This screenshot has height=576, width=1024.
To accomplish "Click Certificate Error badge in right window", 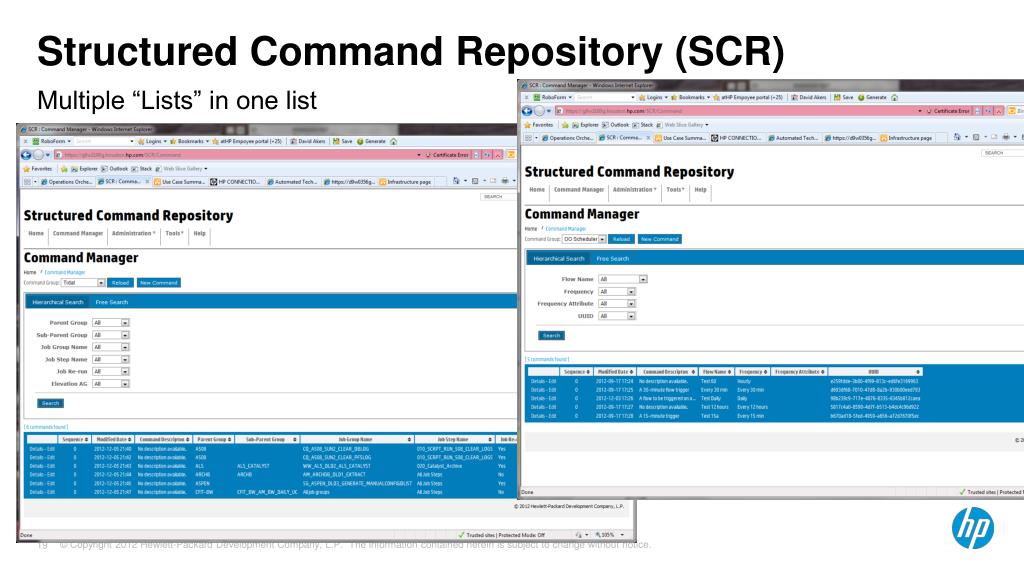I will (x=948, y=111).
